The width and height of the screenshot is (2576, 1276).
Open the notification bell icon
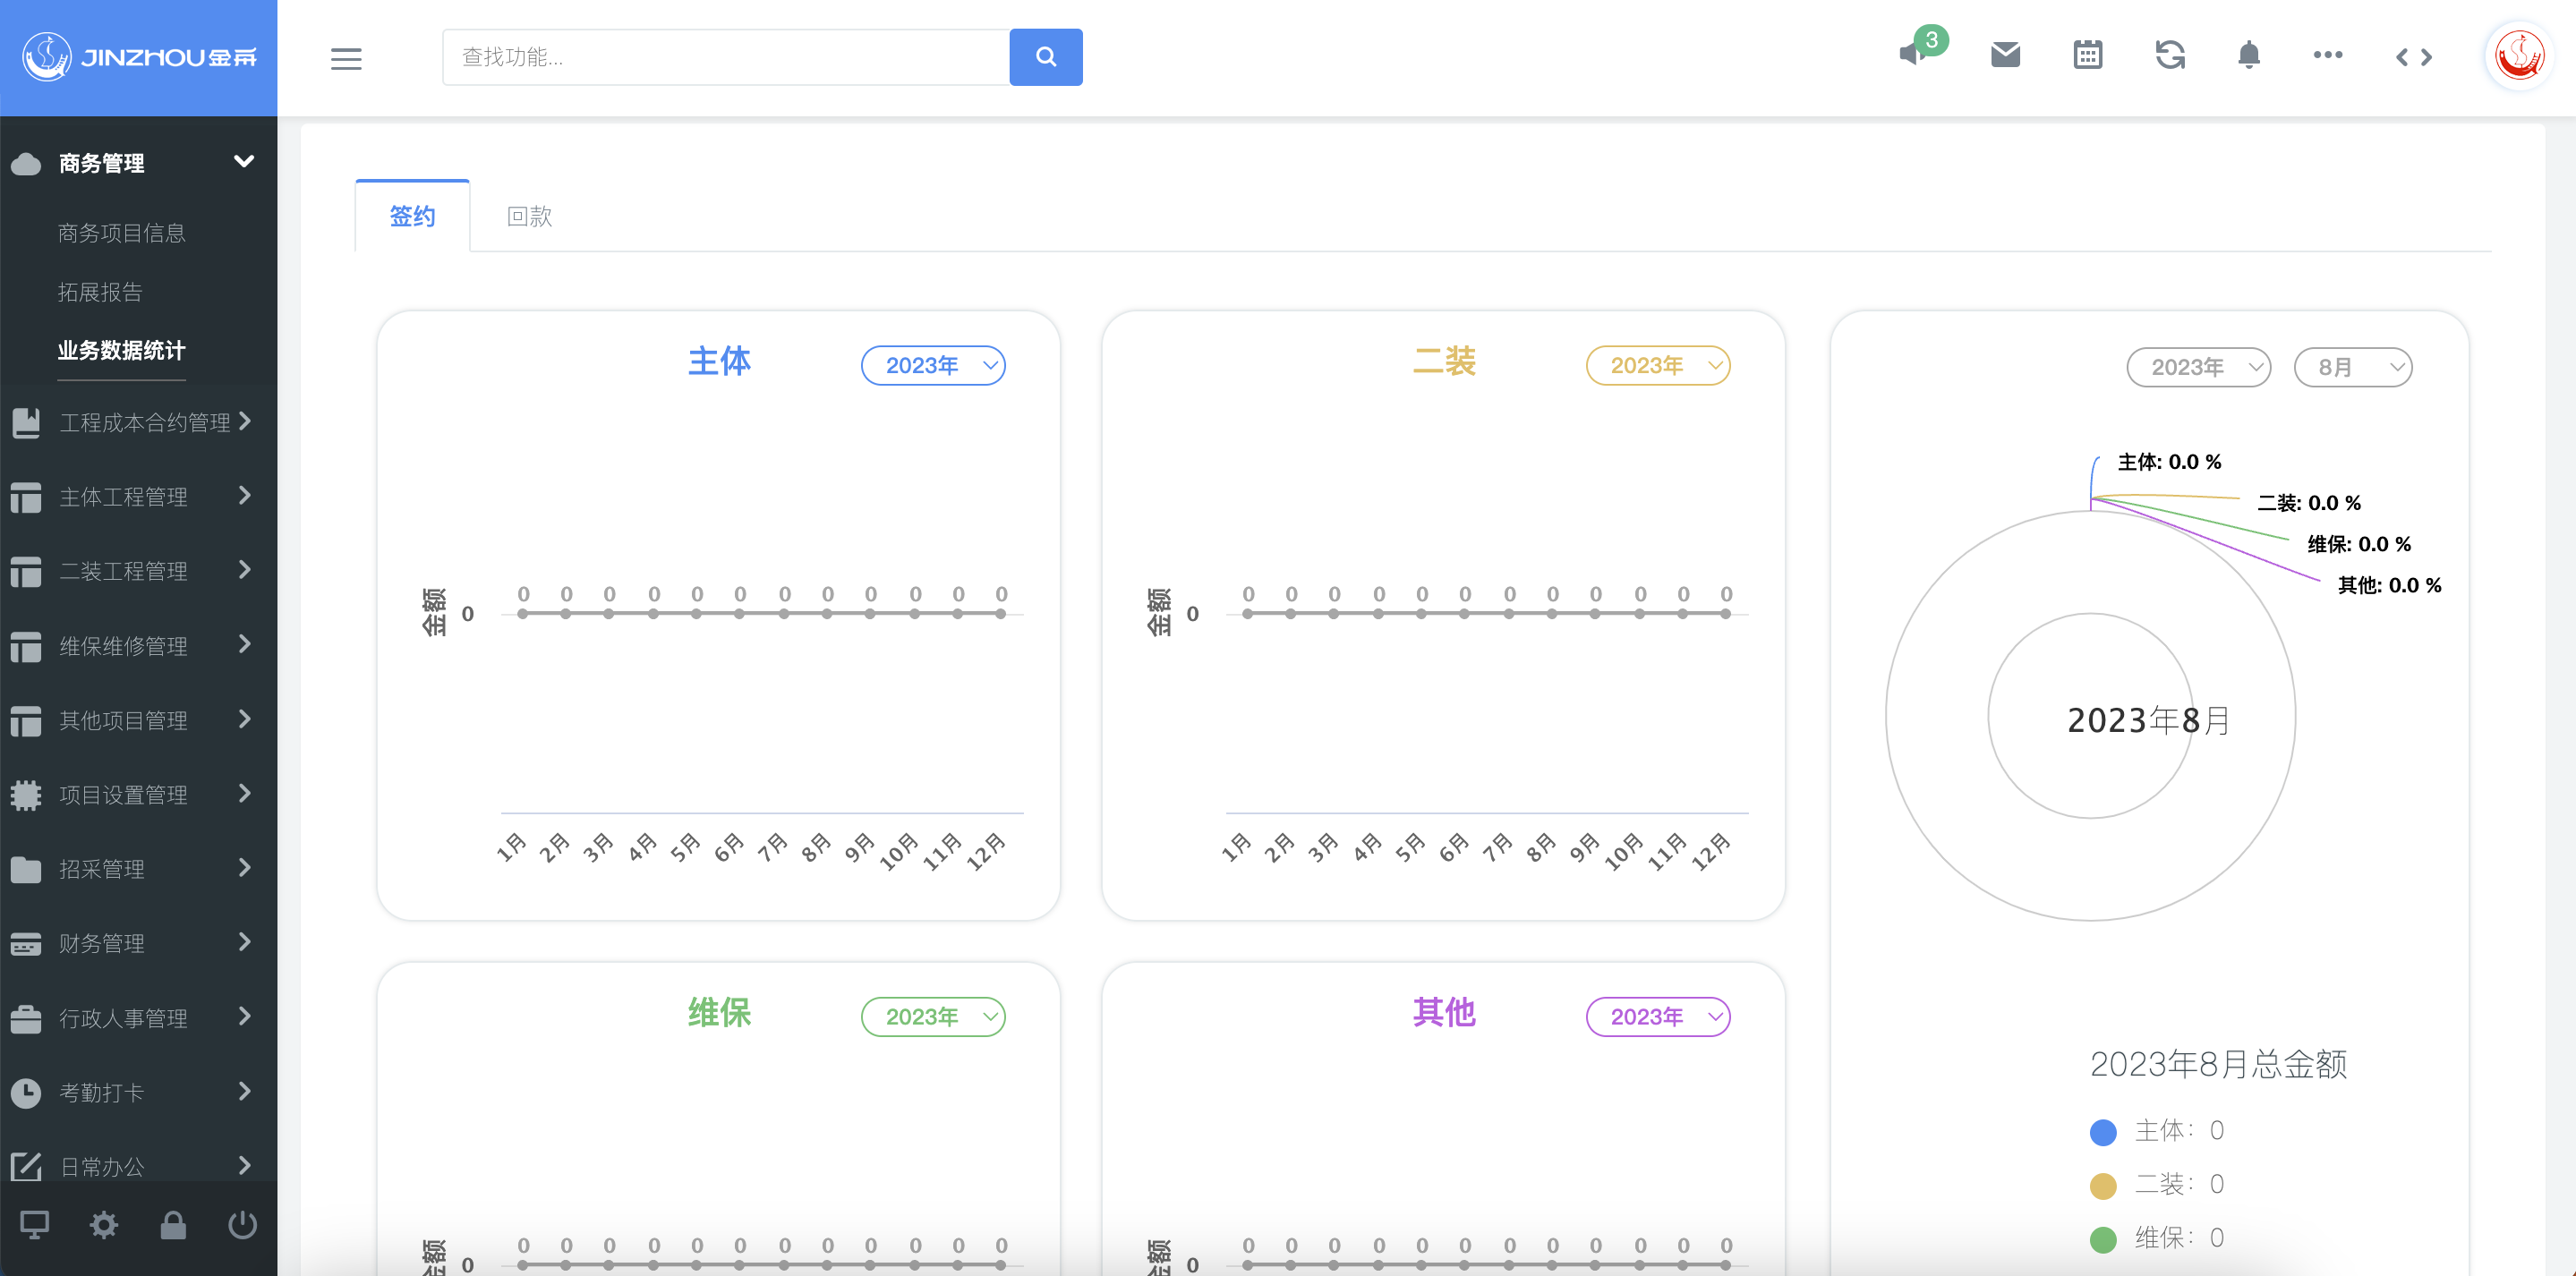click(x=2249, y=55)
